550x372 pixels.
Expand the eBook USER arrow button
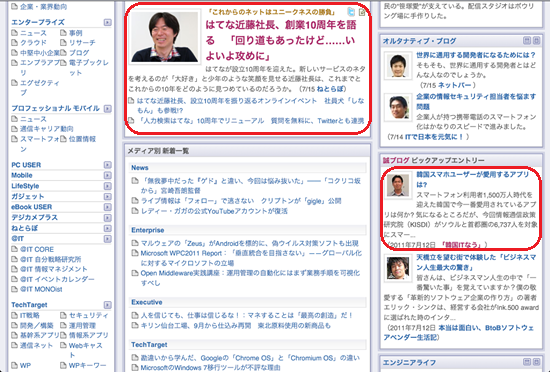click(x=107, y=207)
